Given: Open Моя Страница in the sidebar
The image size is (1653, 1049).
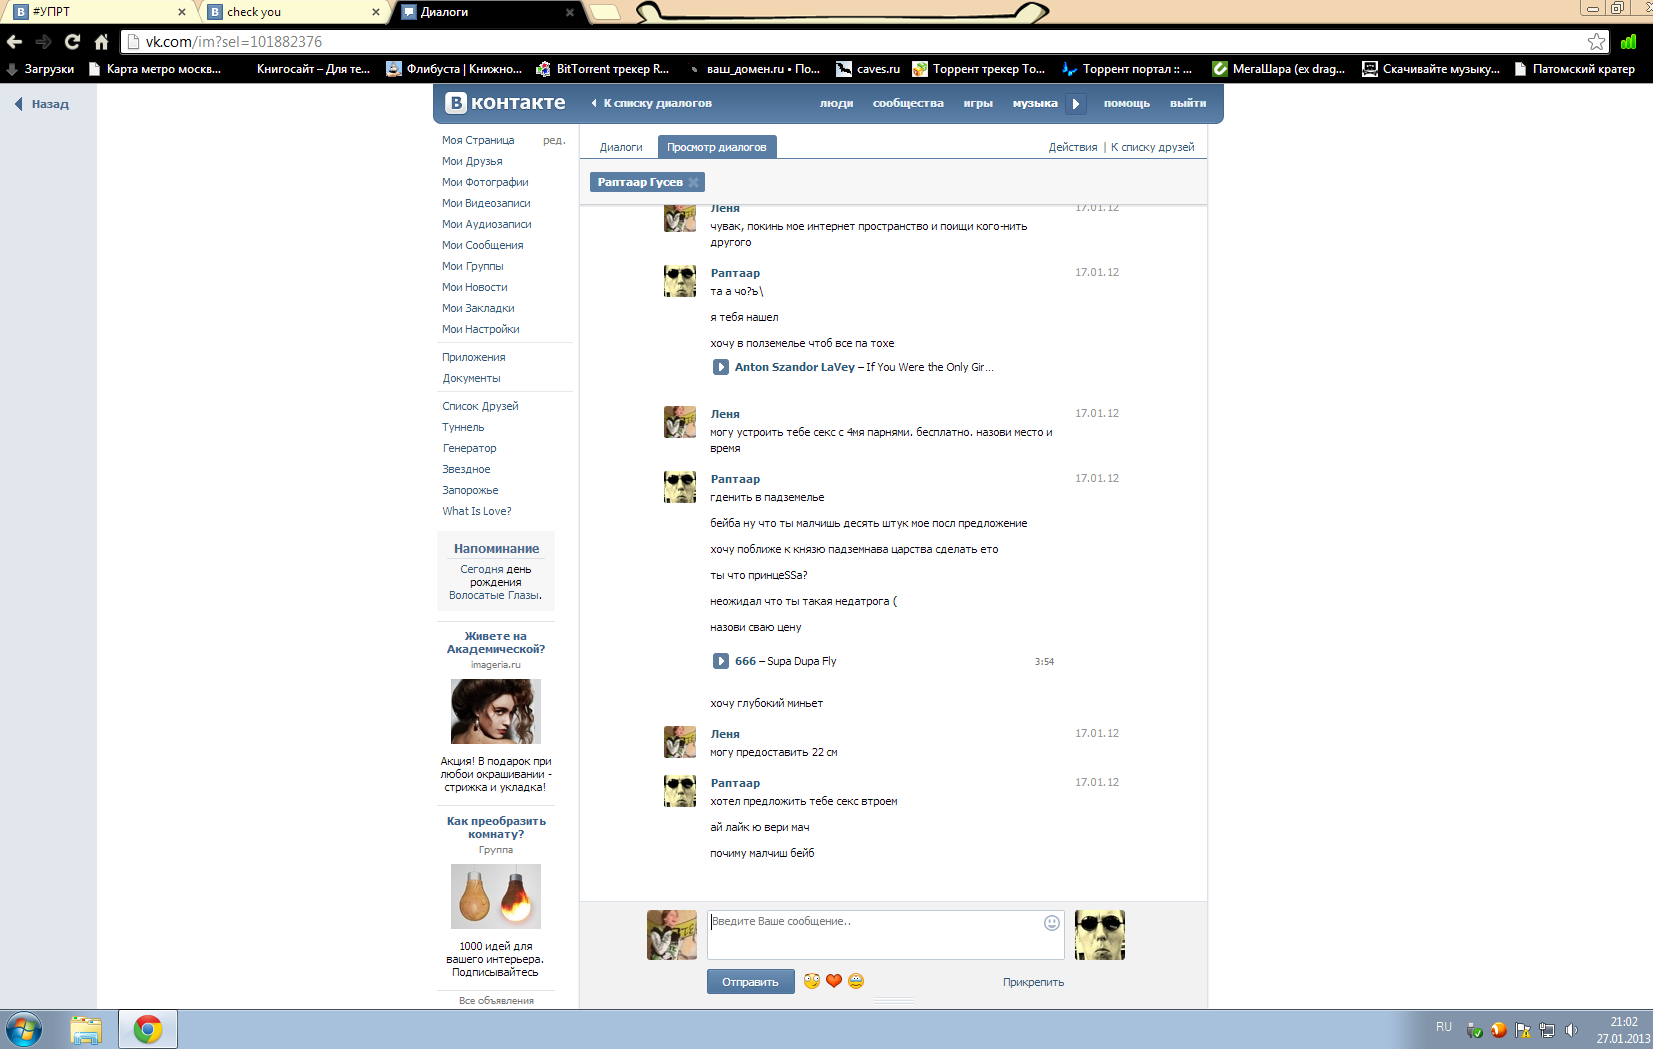Looking at the screenshot, I should coord(478,140).
